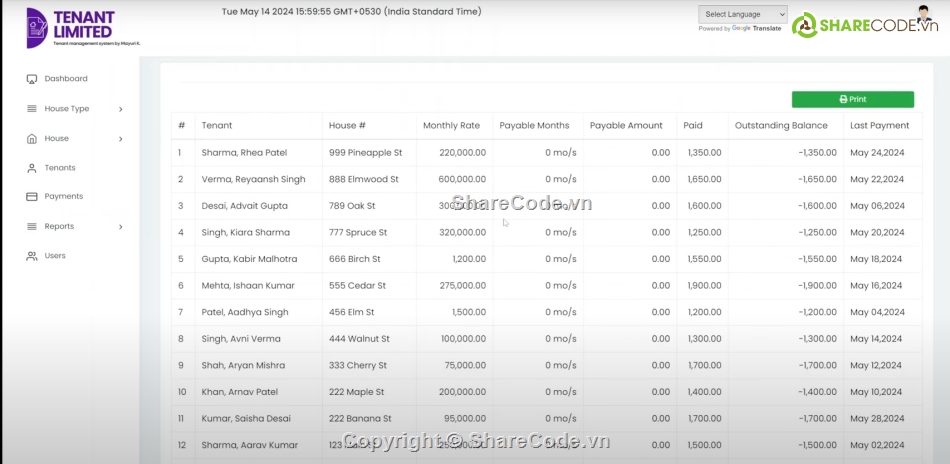Screen dimensions: 950x464
Task: Click house 333 Cherry St
Action: 358,365
